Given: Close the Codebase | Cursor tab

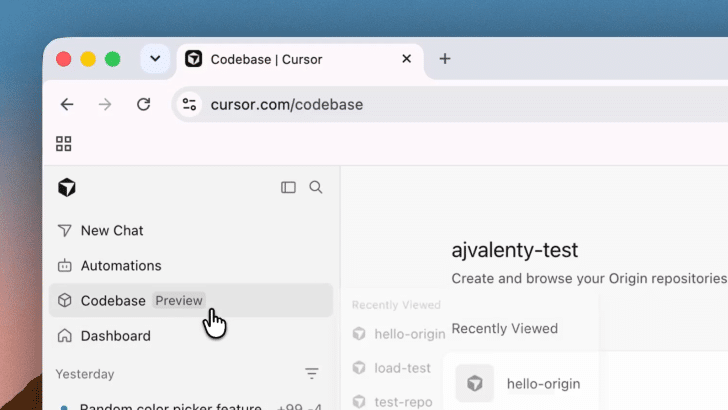Looking at the screenshot, I should pos(406,59).
